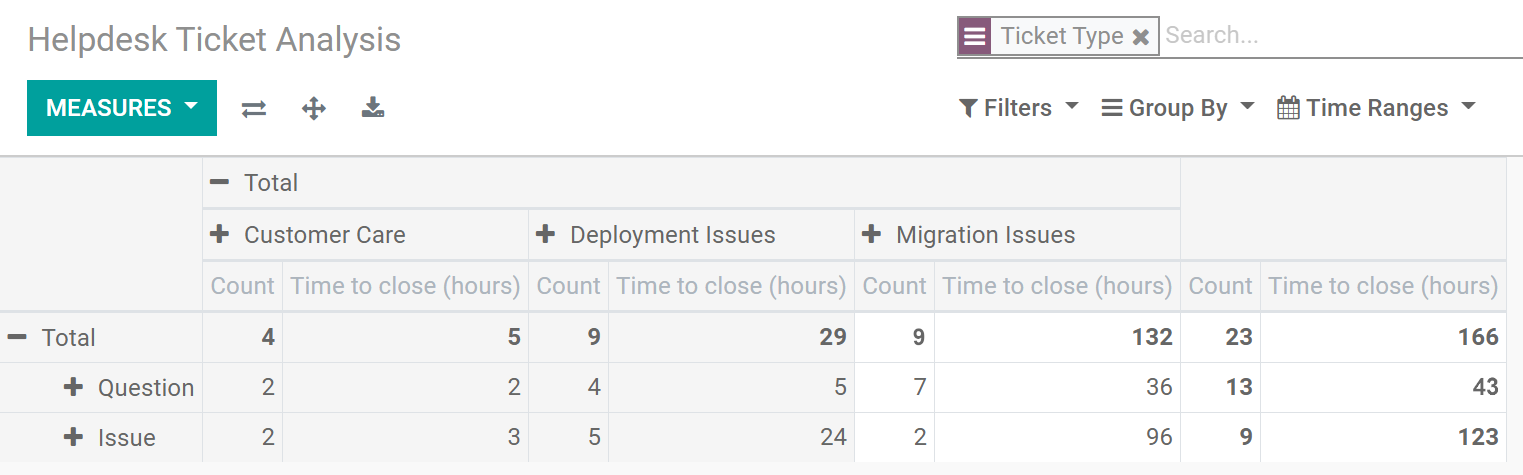1523x475 pixels.
Task: Click the download spreadsheet icon
Action: click(x=373, y=108)
